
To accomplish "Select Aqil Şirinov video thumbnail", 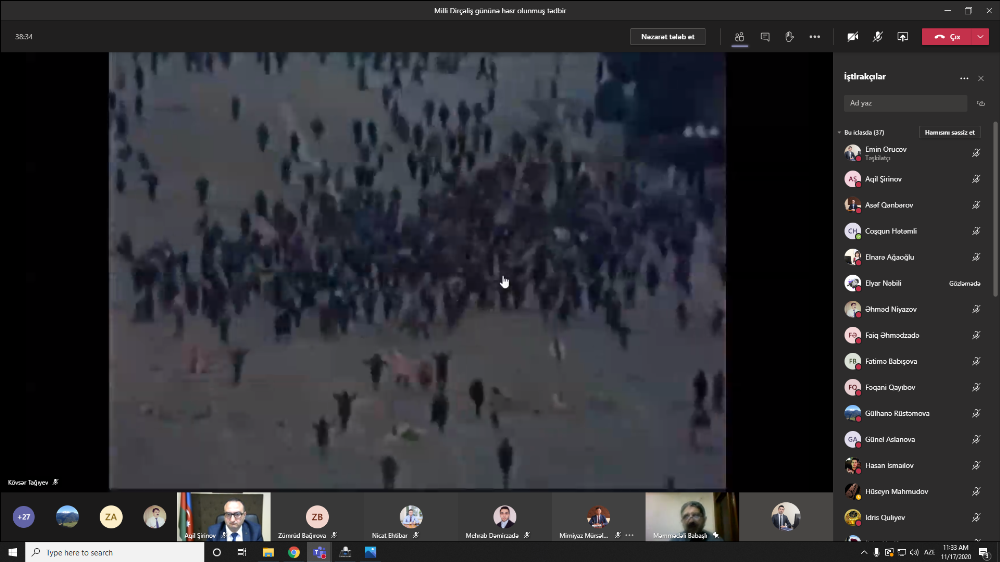I will click(224, 516).
